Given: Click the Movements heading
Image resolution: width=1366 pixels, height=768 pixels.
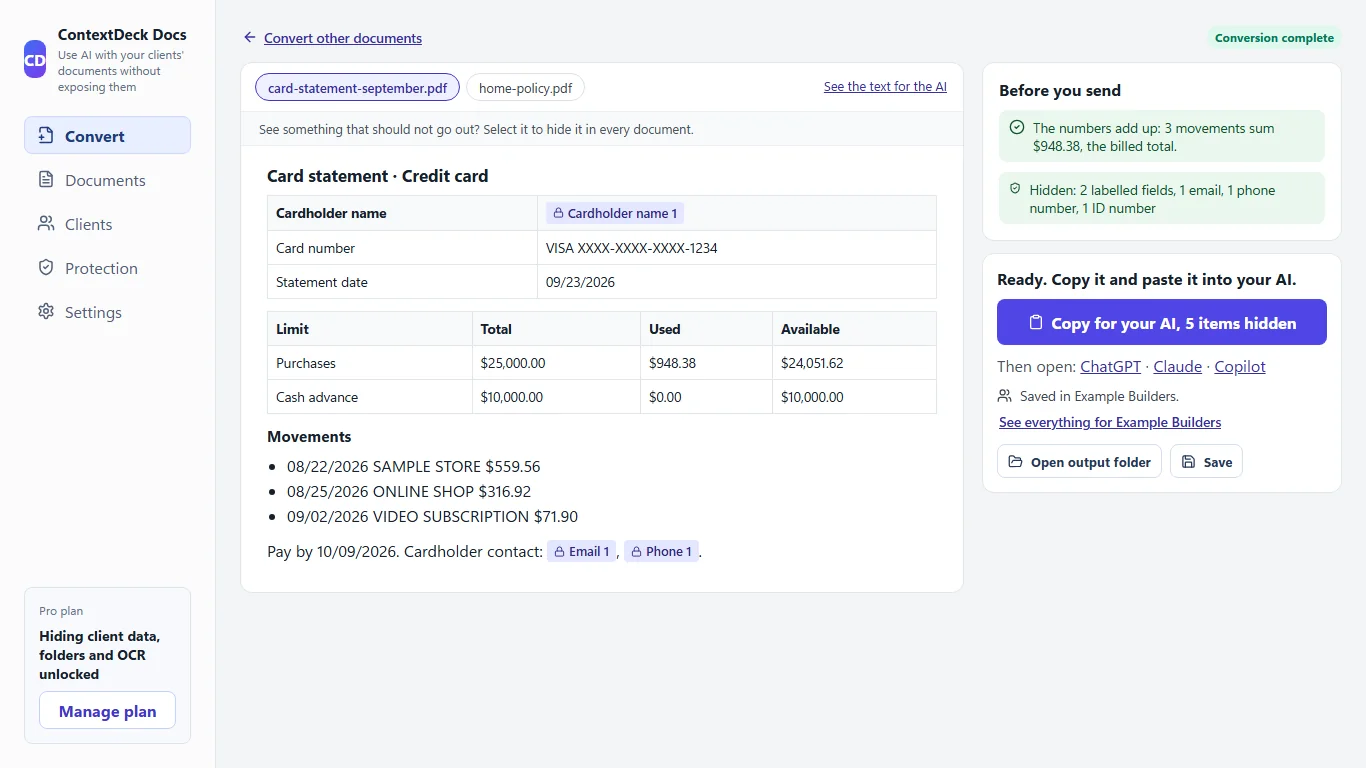Looking at the screenshot, I should pos(309,437).
